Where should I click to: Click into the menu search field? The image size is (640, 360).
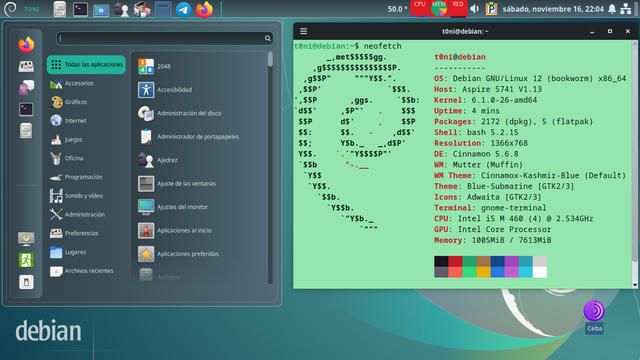coord(164,38)
